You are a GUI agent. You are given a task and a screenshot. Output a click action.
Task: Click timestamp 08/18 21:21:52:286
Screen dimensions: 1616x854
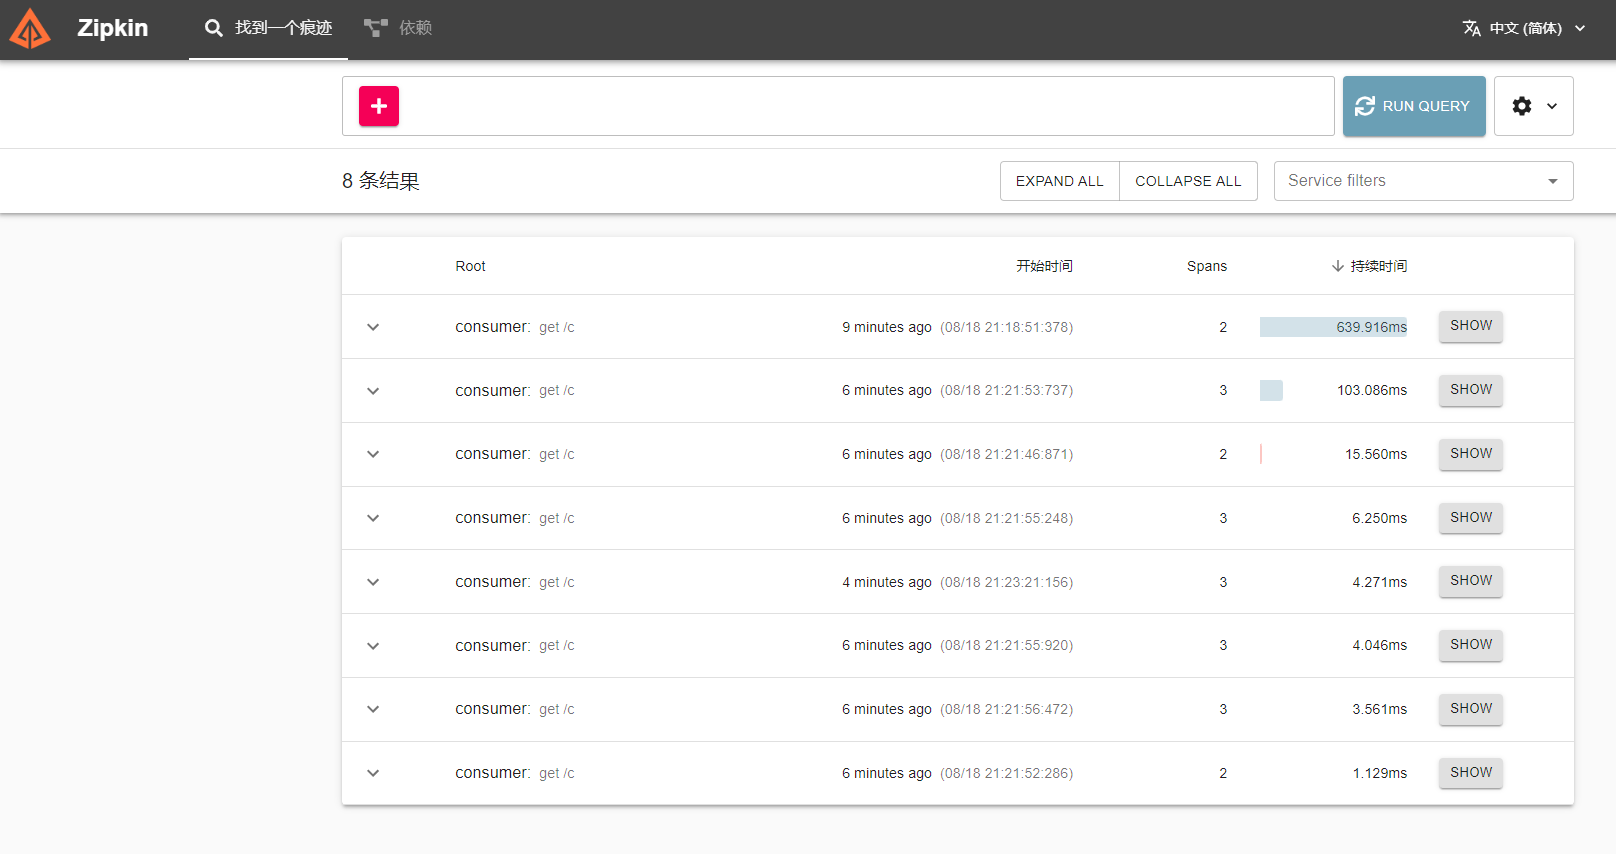[x=1006, y=773]
